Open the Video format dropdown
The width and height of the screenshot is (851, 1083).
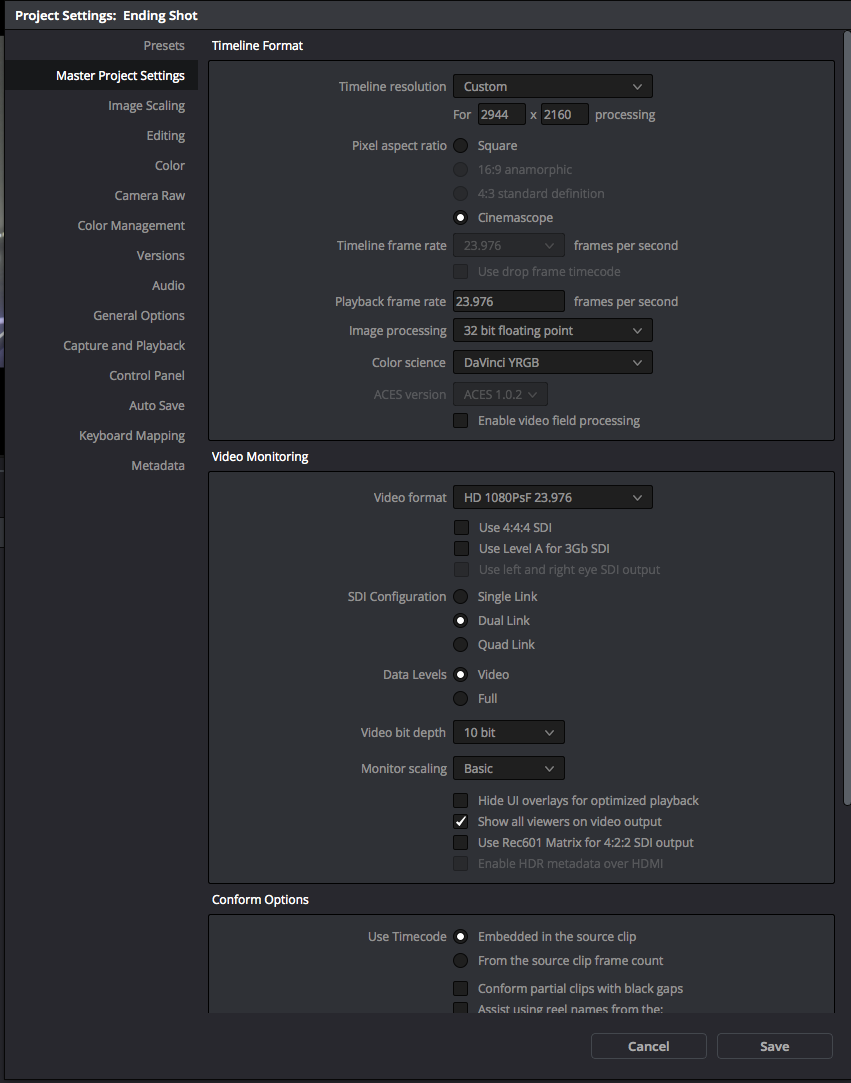553,497
